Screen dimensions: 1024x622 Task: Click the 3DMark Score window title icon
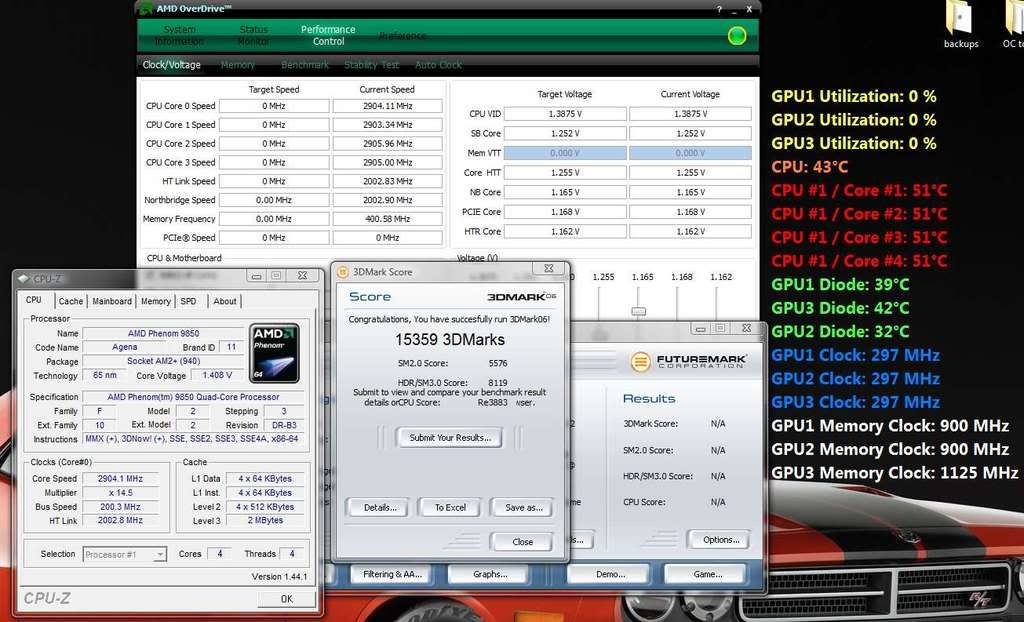tap(343, 272)
